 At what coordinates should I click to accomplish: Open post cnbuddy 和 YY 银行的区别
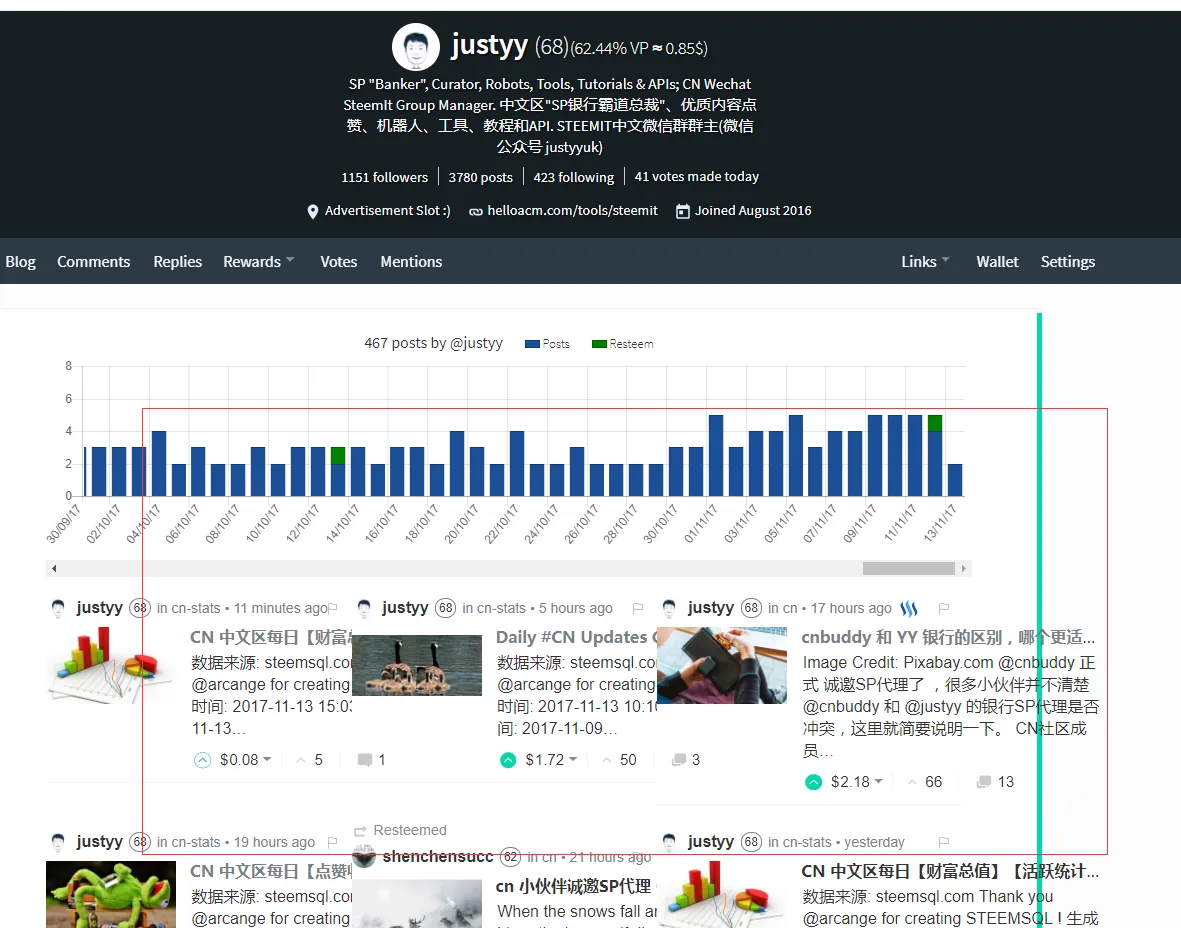[948, 637]
